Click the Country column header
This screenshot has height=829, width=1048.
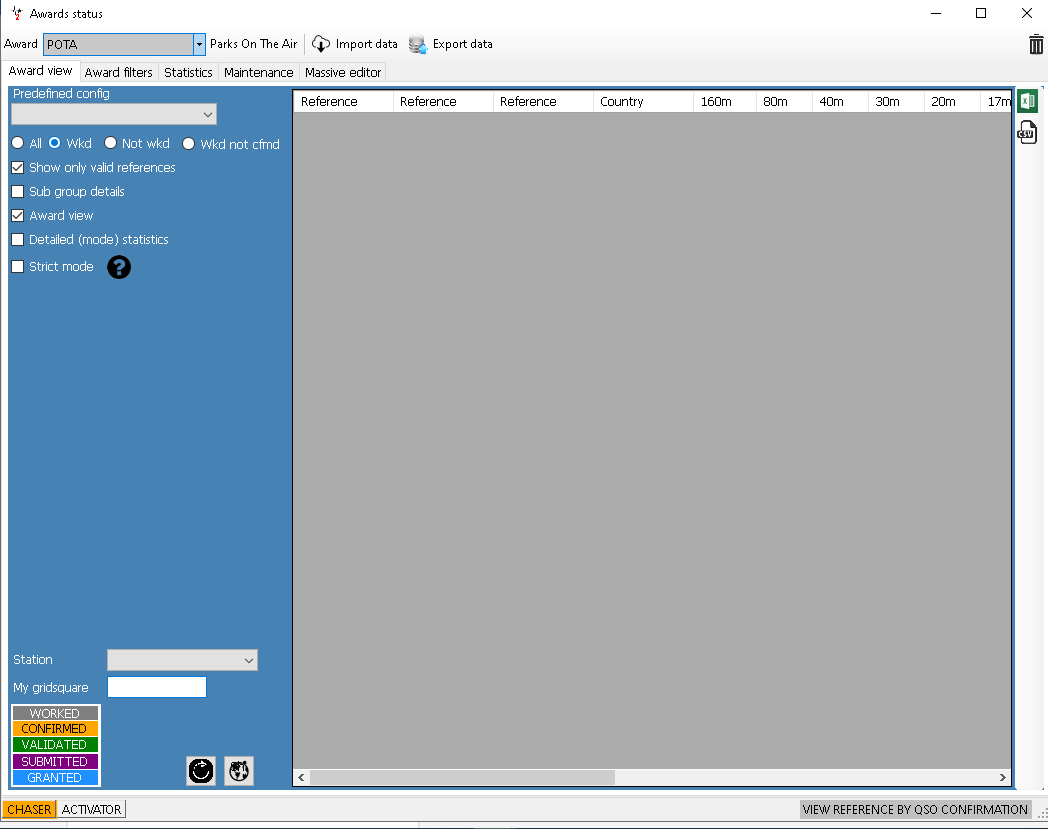pos(642,102)
